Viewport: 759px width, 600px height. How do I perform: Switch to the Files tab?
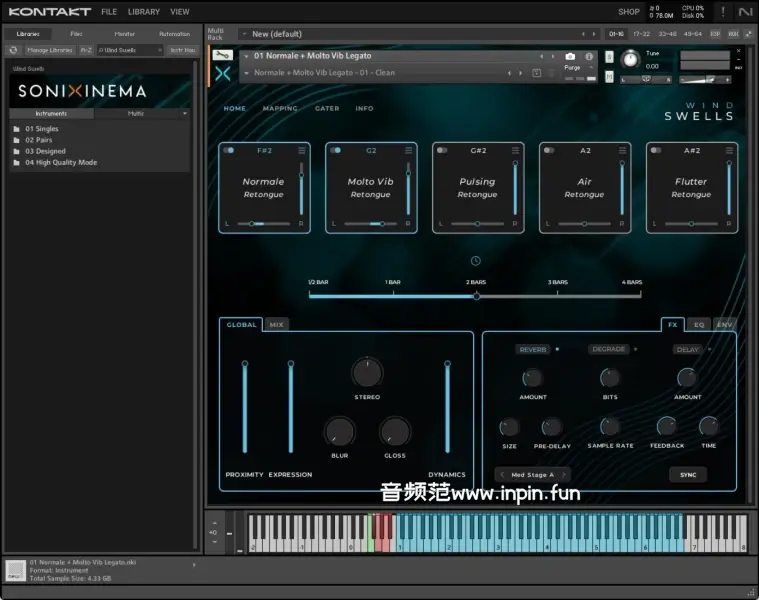[x=76, y=34]
